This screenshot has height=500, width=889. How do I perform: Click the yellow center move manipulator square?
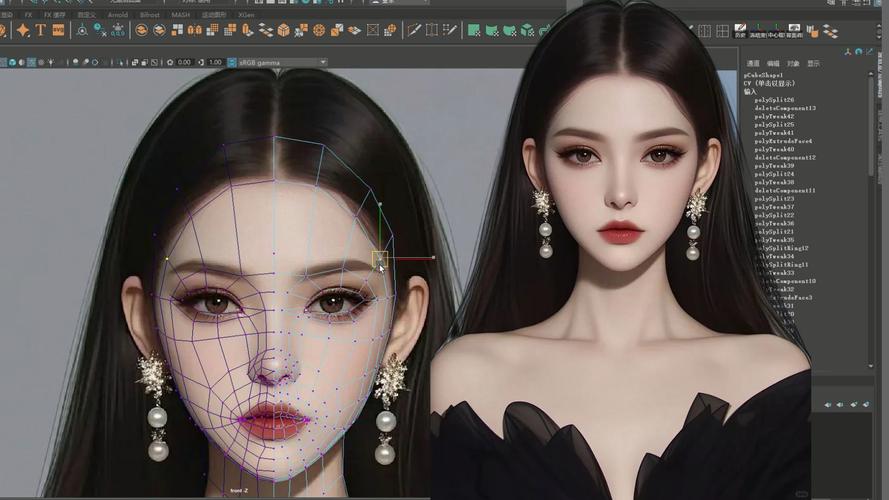pyautogui.click(x=380, y=258)
